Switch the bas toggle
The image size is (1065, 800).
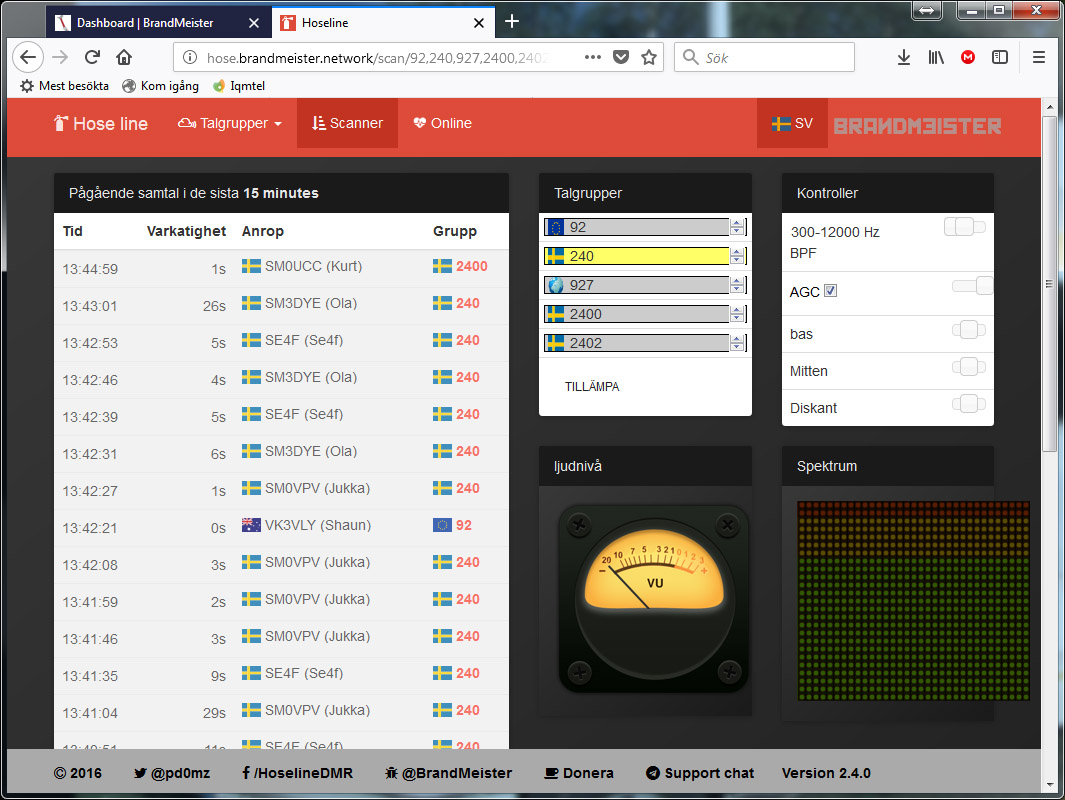point(968,330)
